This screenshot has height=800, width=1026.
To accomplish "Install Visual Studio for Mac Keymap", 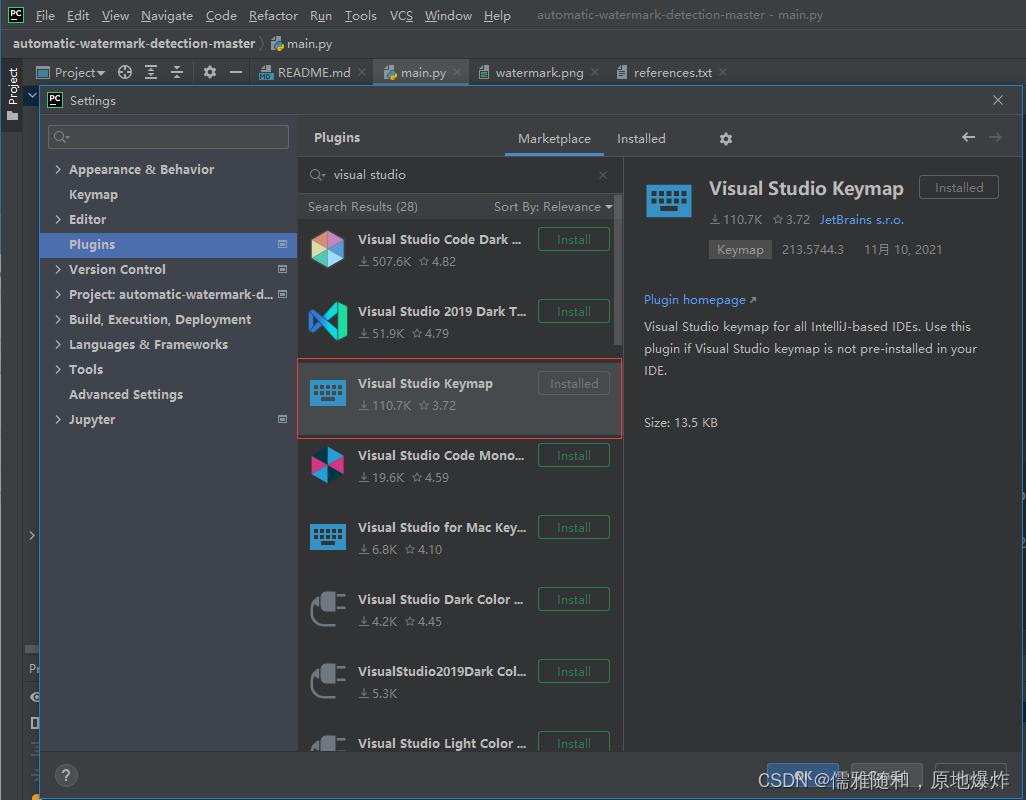I will (x=574, y=527).
